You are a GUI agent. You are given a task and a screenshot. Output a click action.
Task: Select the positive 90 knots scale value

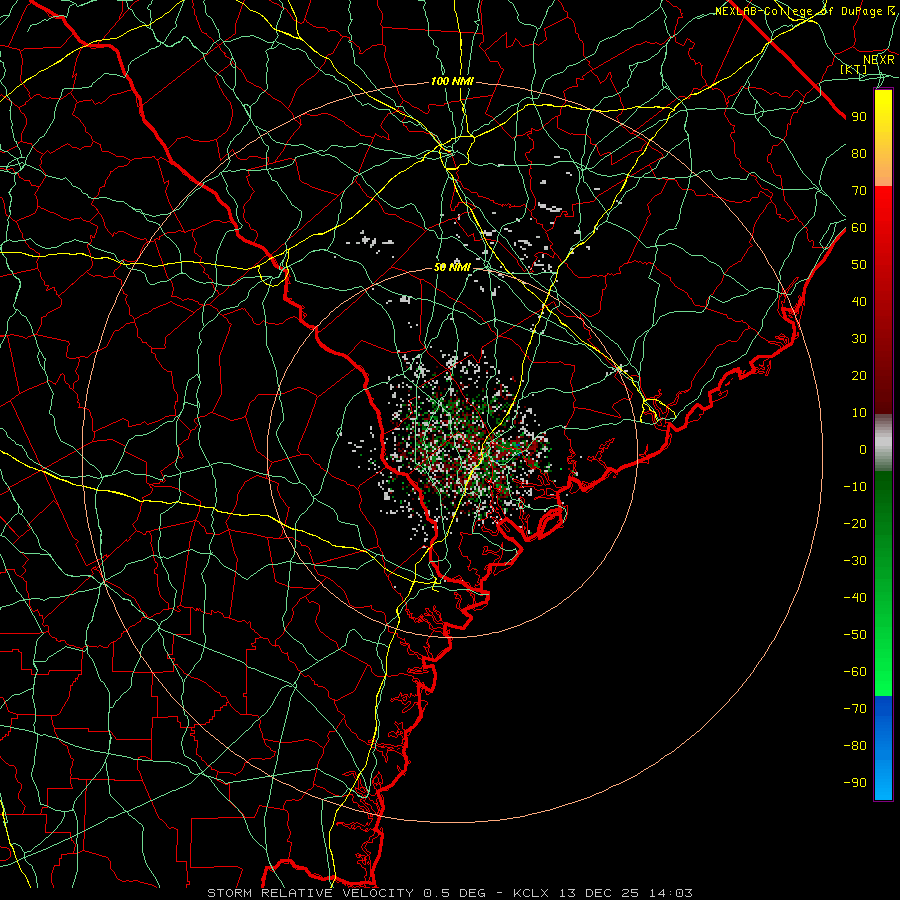click(859, 117)
